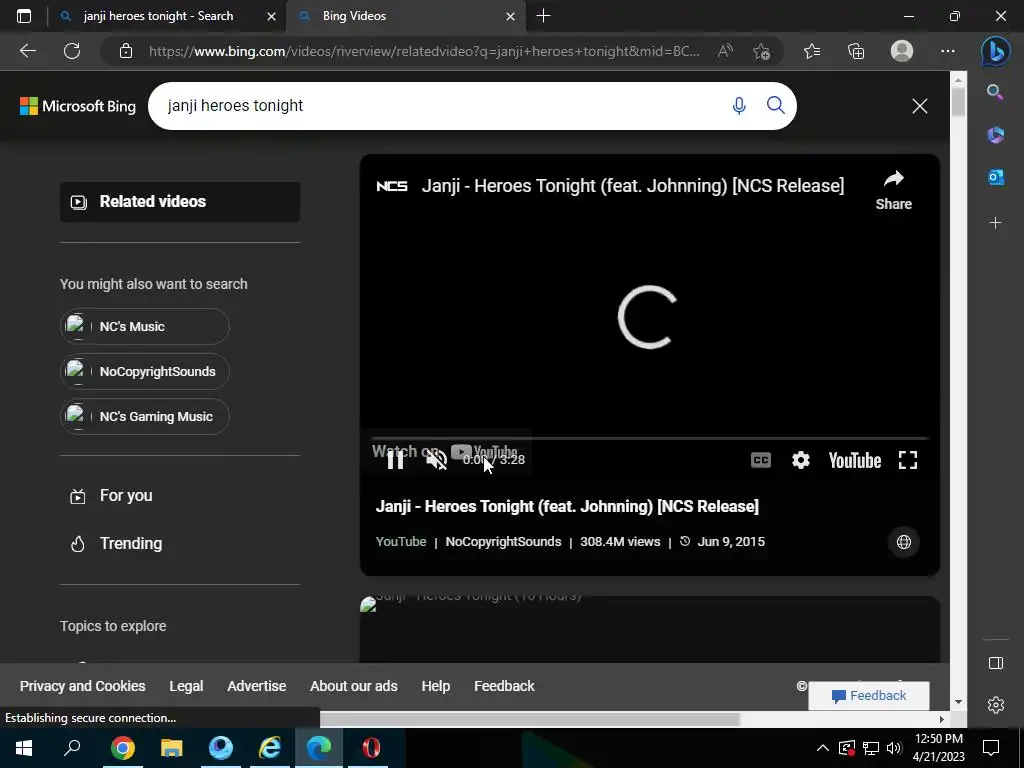Open Outlook in Edge sidebar

coord(995,176)
